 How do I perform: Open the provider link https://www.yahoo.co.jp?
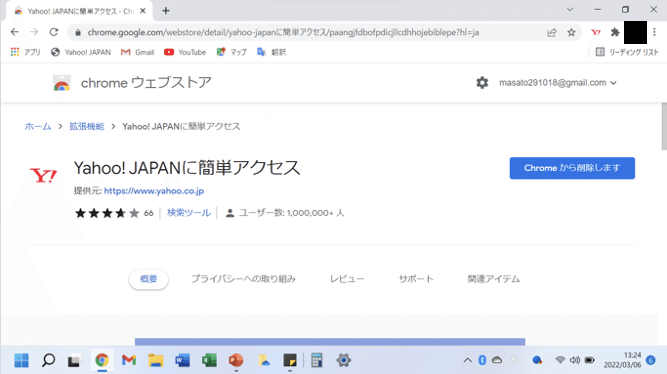point(154,191)
